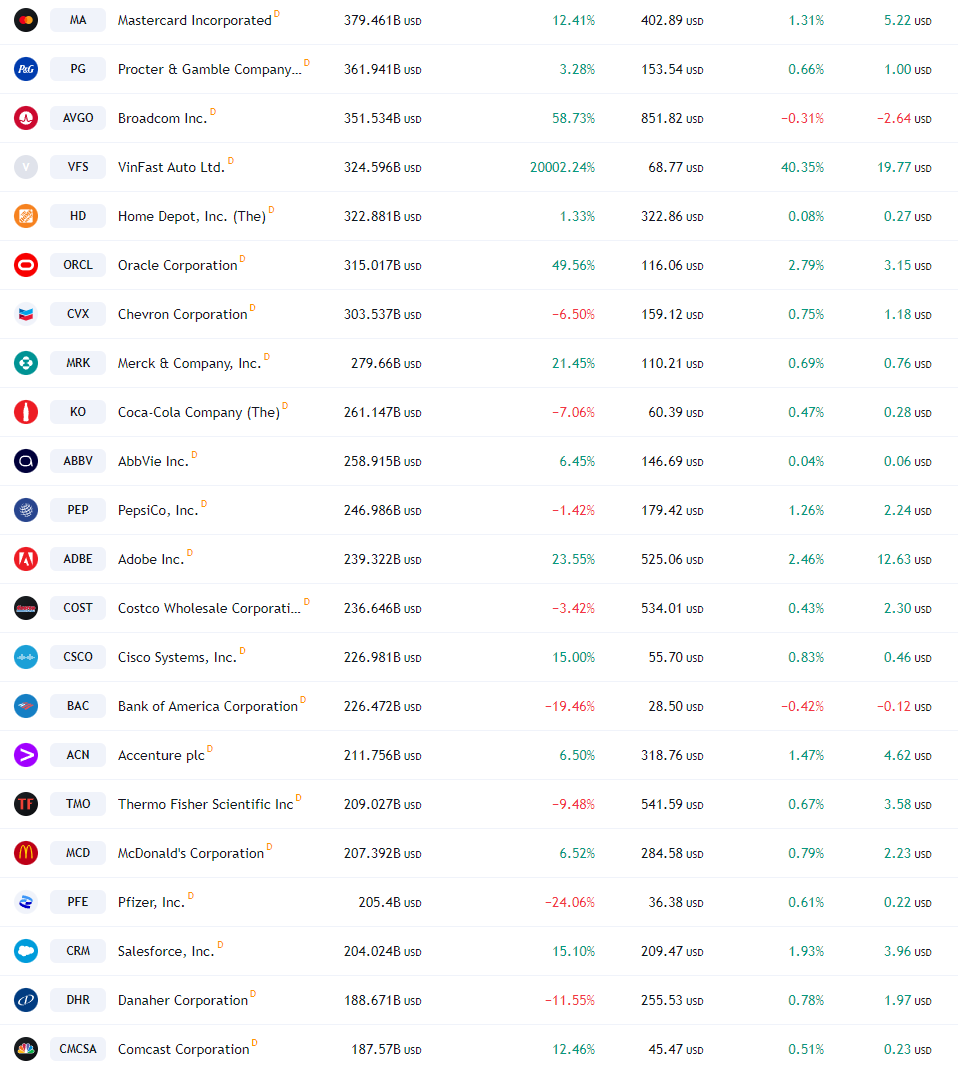958x1070 pixels.
Task: Select the ABBV ticker badge
Action: click(78, 461)
